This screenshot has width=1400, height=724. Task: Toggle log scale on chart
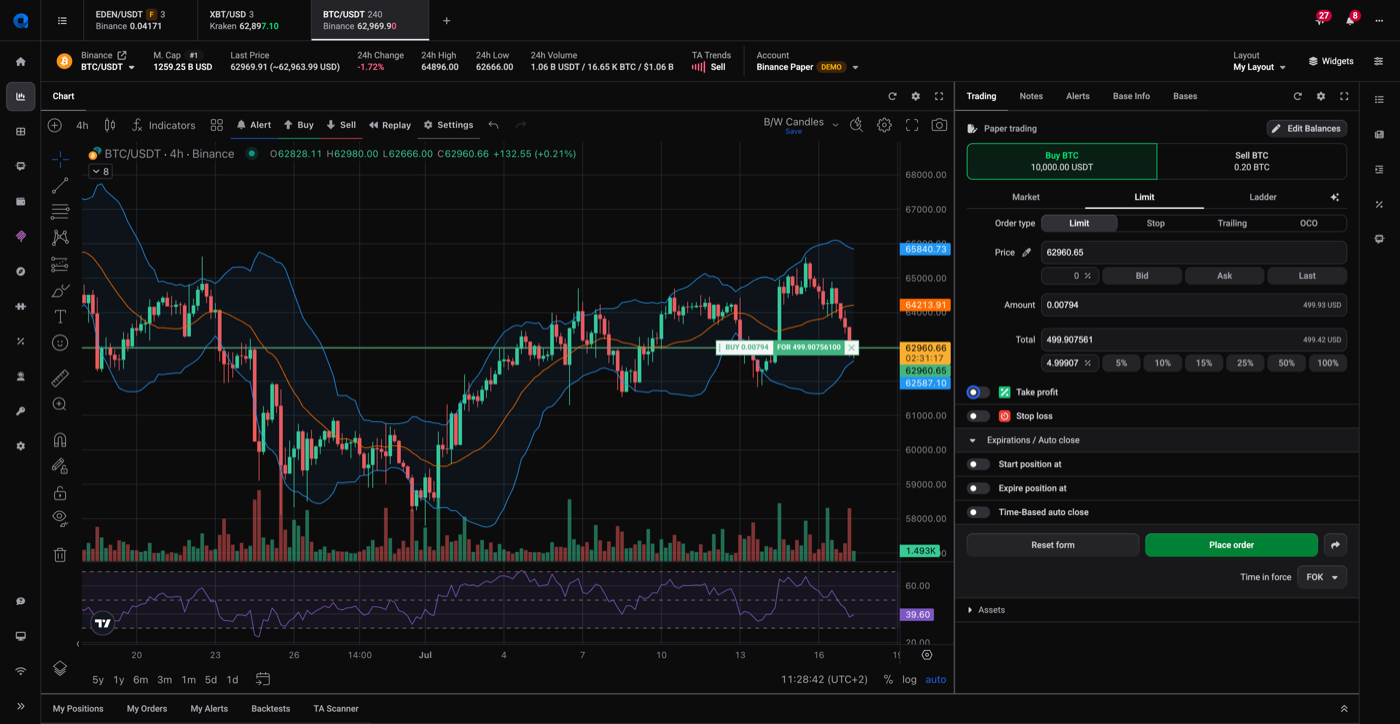pos(909,680)
